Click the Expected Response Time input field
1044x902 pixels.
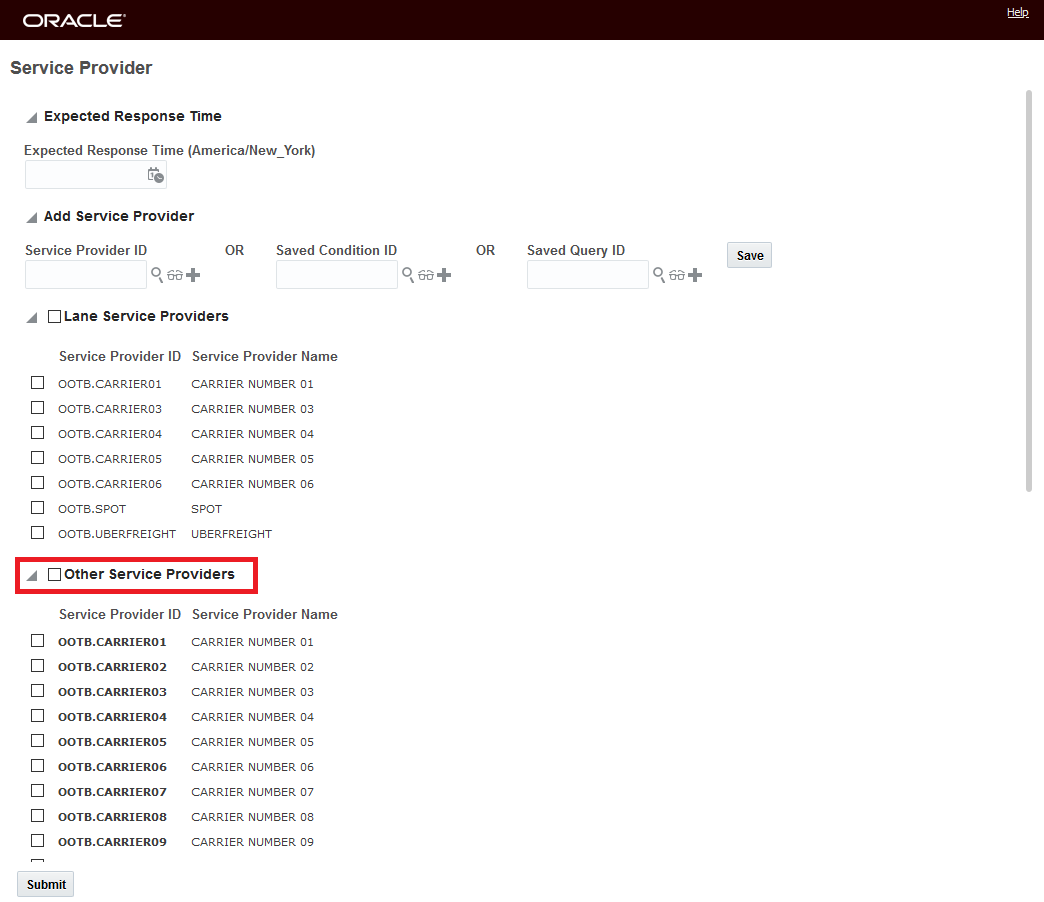tap(95, 175)
